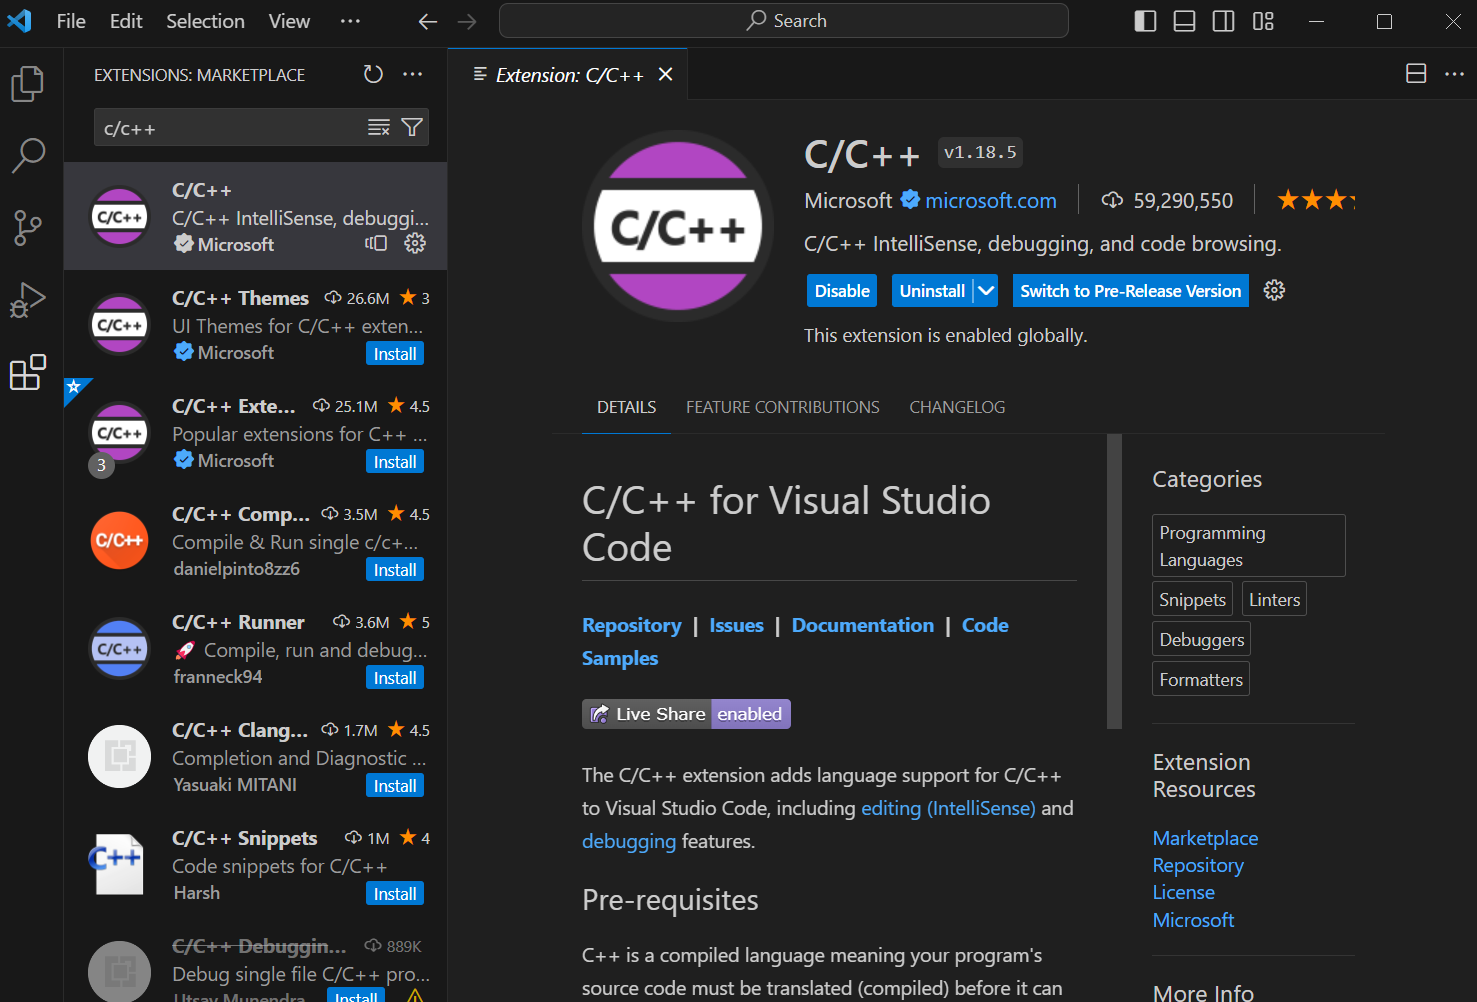Open the File menu
Image resolution: width=1477 pixels, height=1002 pixels.
coord(70,20)
